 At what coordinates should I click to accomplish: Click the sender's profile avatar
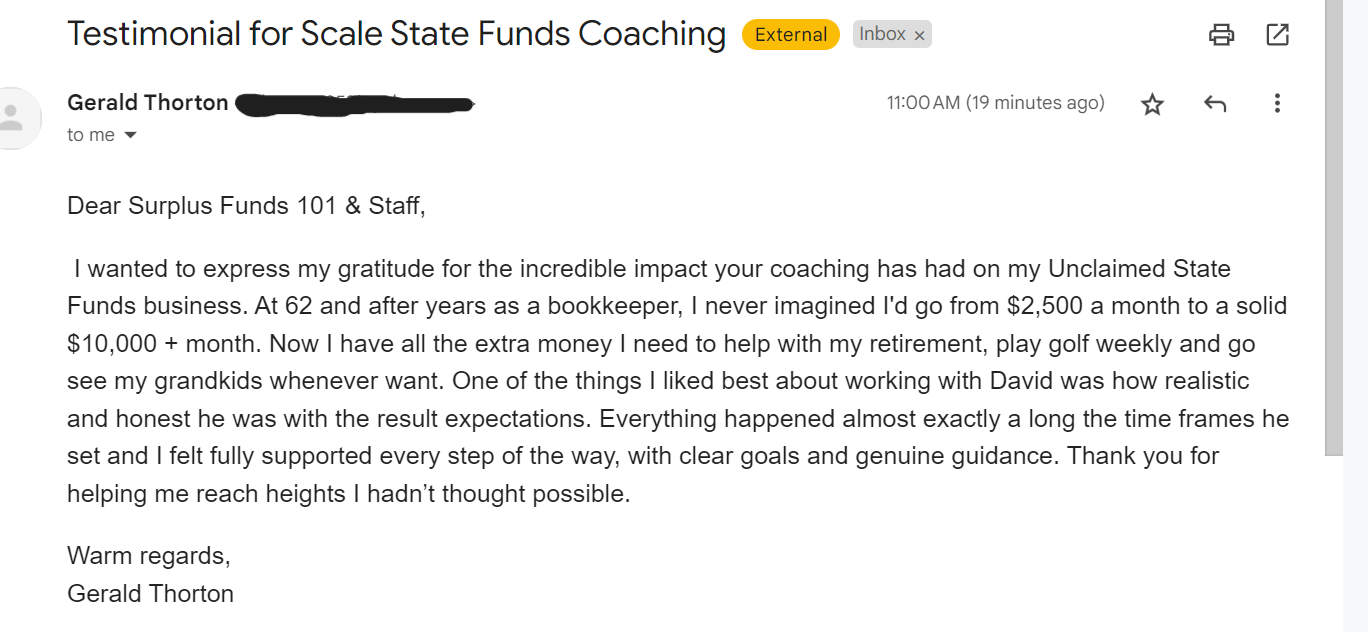13,118
